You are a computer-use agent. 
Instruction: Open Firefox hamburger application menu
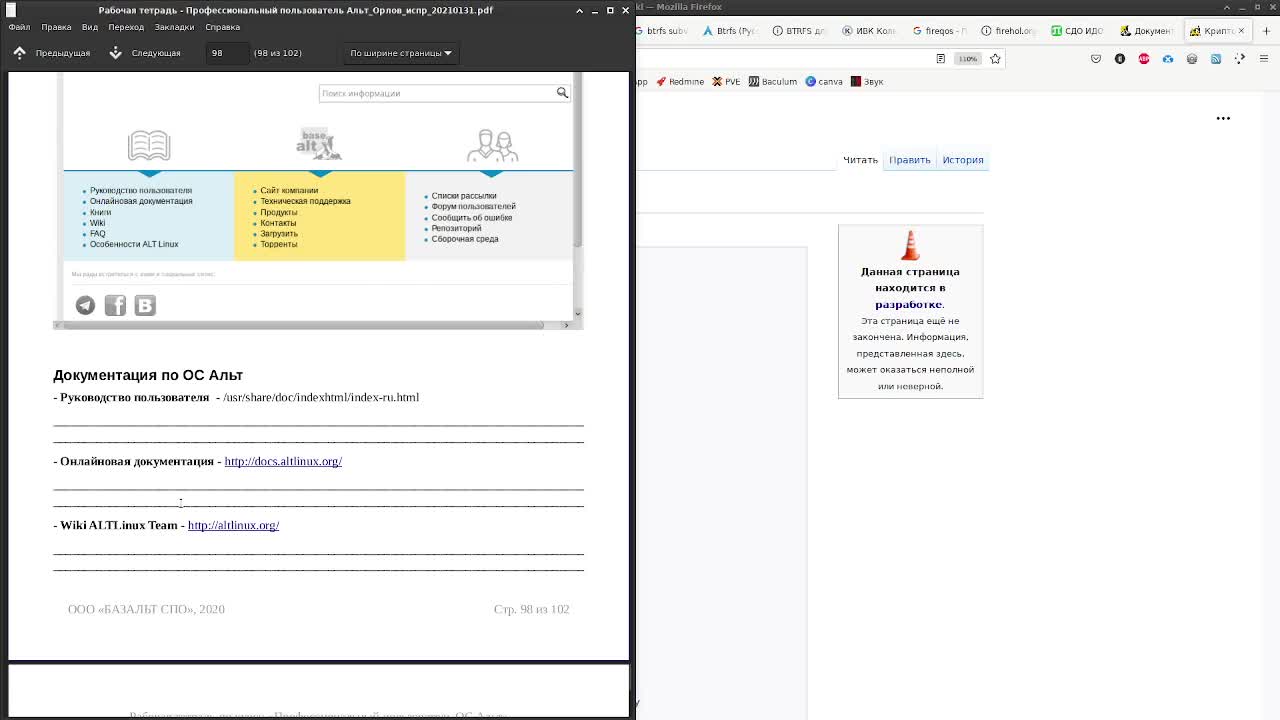click(1264, 59)
